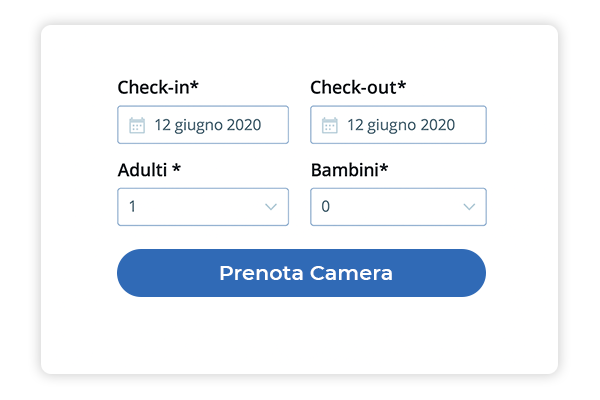Click the Check-out* label
Screen dimensions: 600x400
tap(358, 87)
